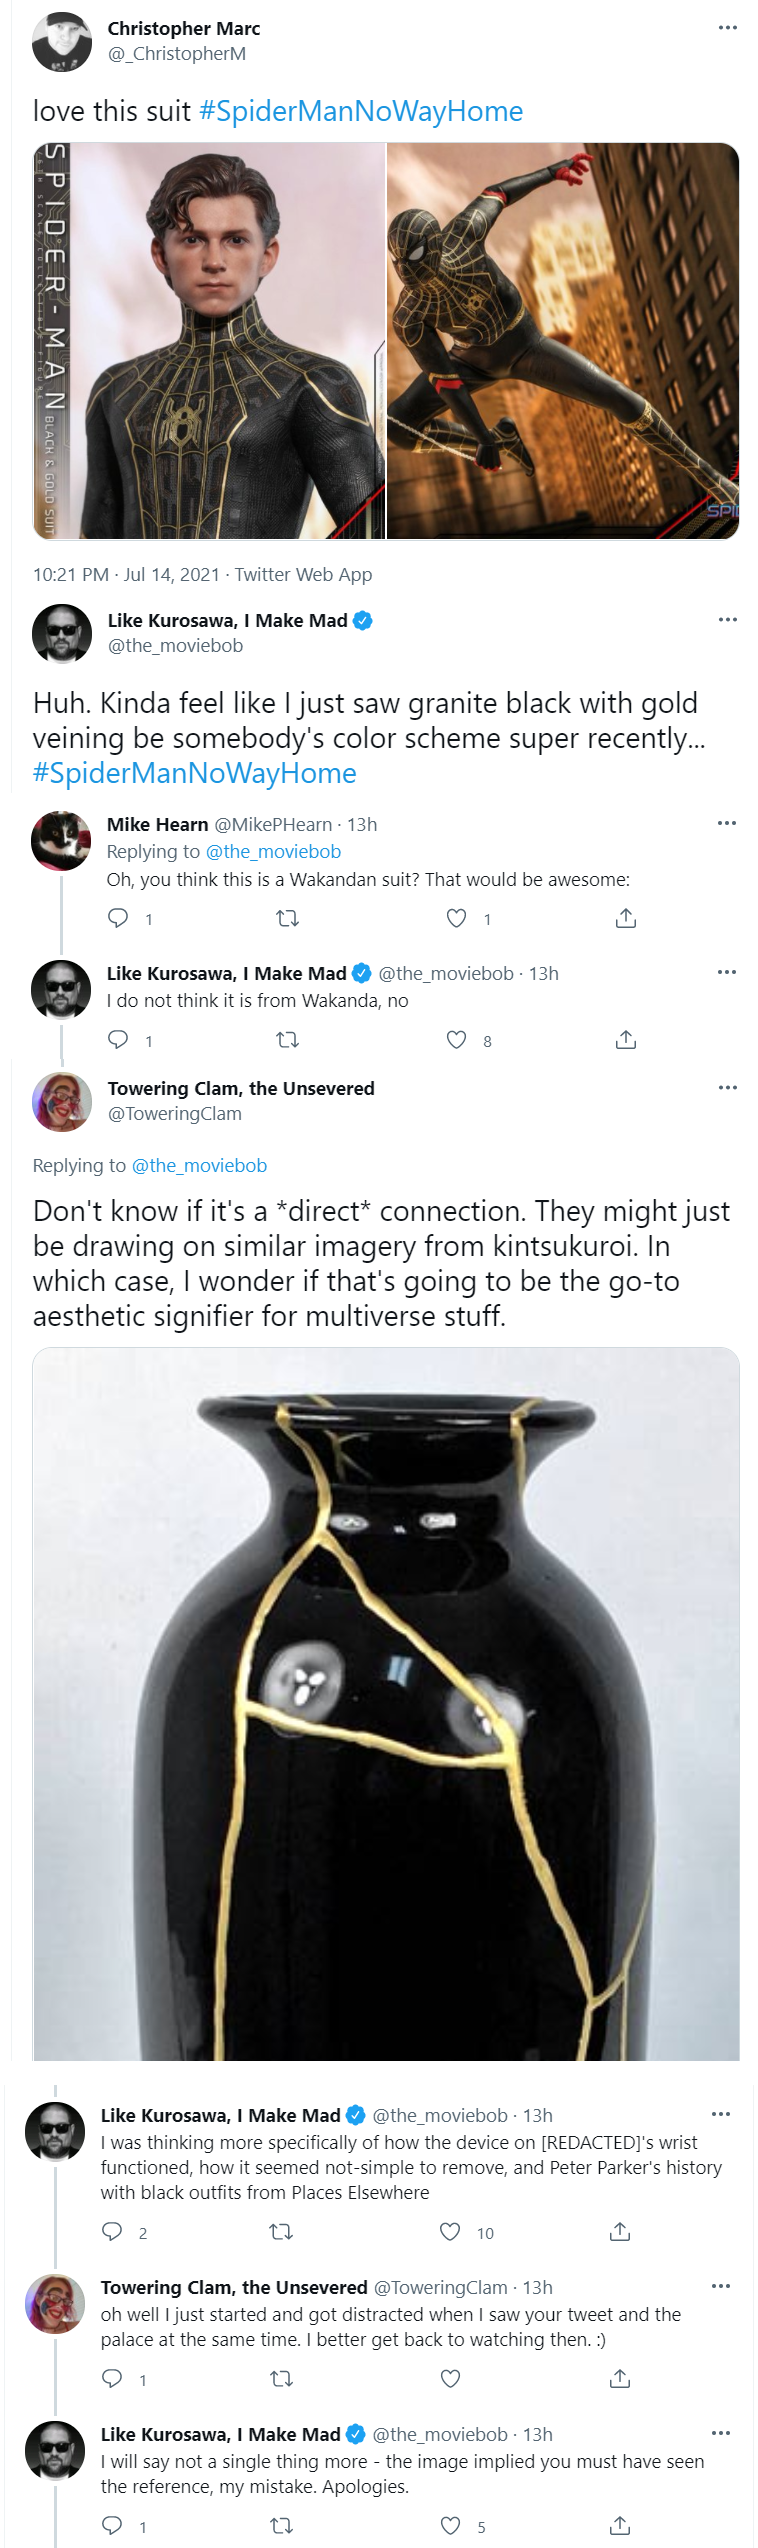Screen dimensions: 758x2548
Task: Share the 'not from Wakanda' reply
Action: [626, 1040]
